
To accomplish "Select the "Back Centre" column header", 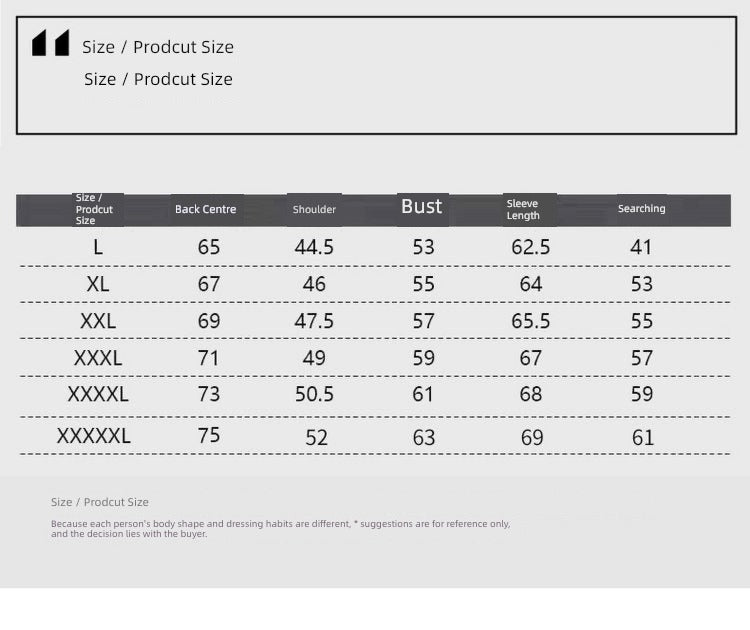I will pos(206,209).
